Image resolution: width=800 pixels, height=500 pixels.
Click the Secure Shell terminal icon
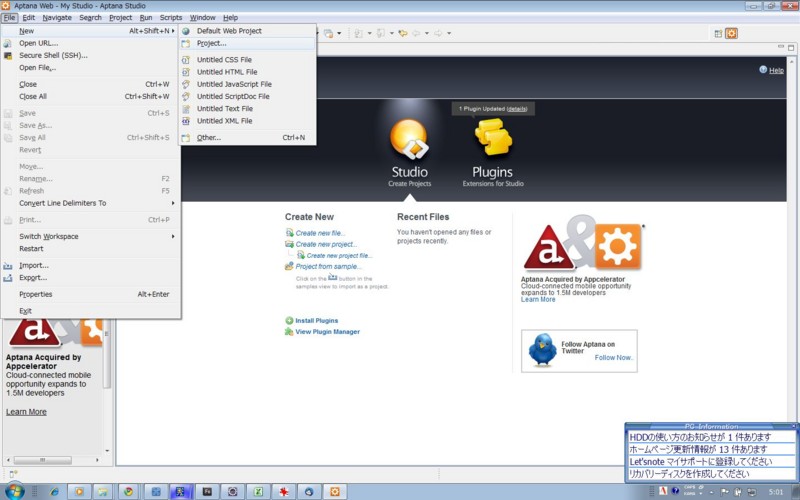click(x=8, y=56)
